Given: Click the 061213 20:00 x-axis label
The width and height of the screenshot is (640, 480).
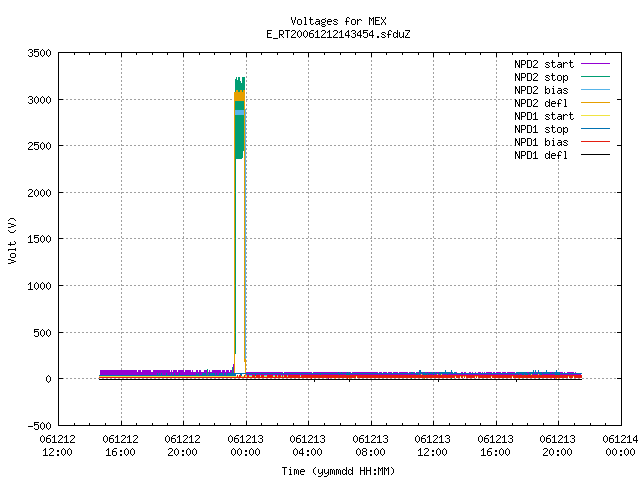Looking at the screenshot, I should click(557, 446).
